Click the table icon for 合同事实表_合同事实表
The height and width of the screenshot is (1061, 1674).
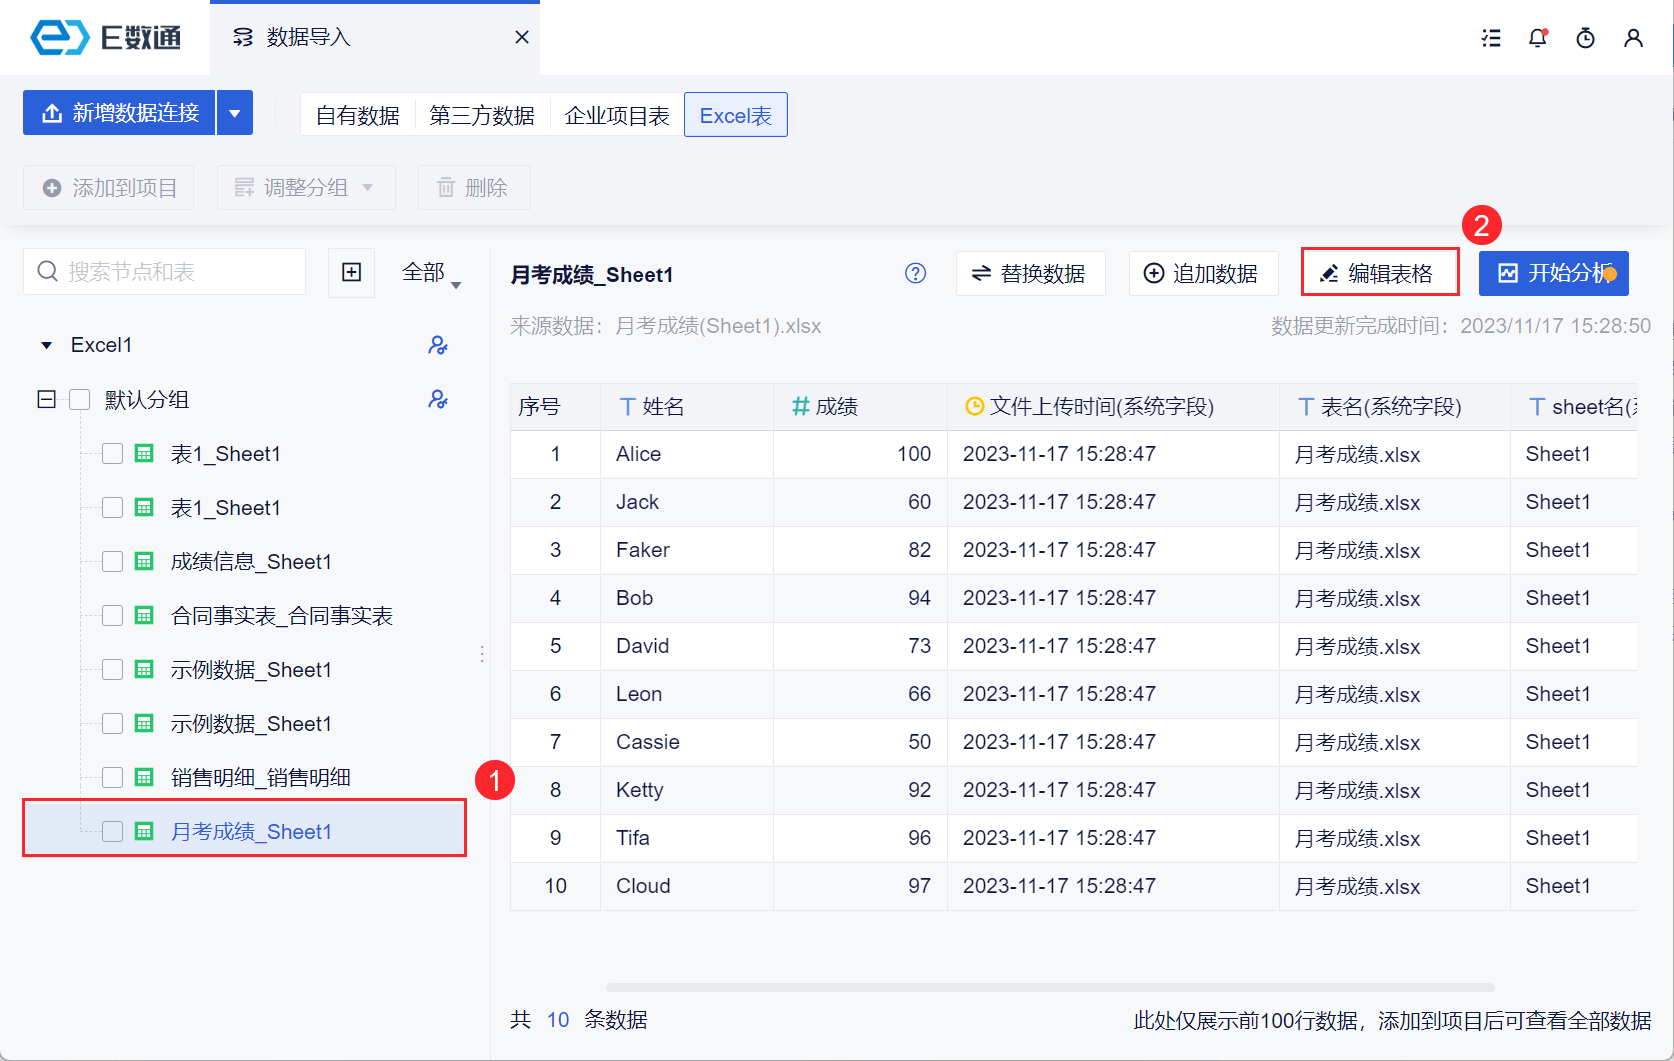pyautogui.click(x=144, y=615)
